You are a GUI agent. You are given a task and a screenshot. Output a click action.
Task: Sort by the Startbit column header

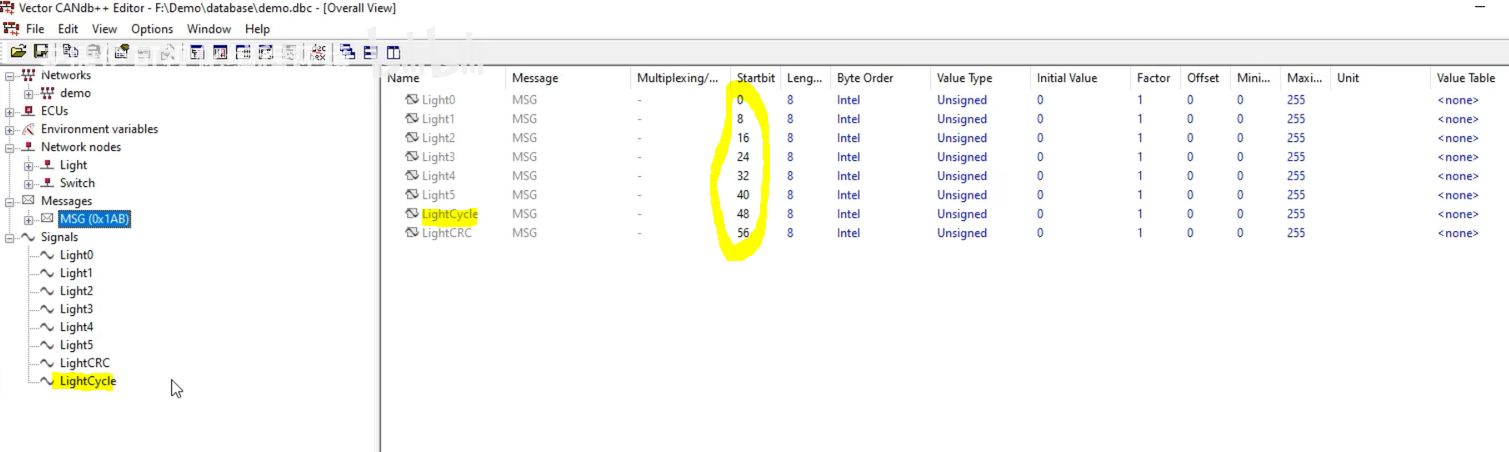(x=756, y=78)
